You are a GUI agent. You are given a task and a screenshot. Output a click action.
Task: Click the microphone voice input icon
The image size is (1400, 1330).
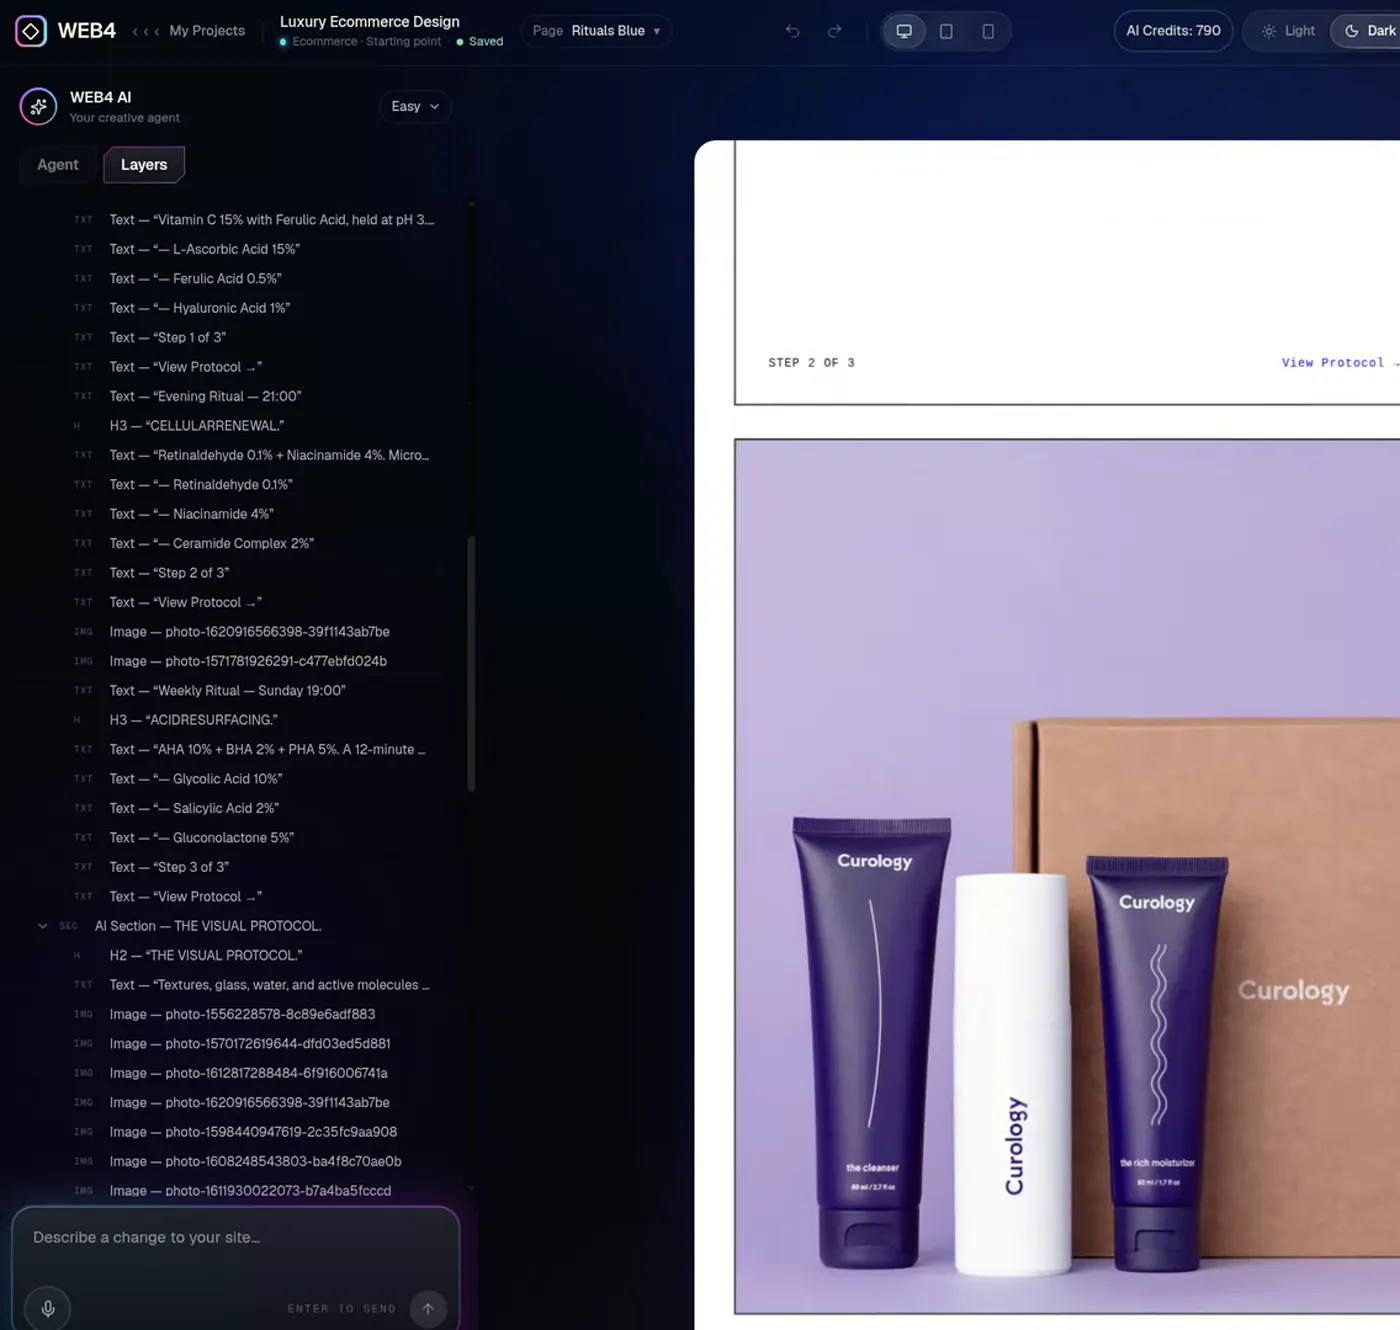(x=47, y=1308)
